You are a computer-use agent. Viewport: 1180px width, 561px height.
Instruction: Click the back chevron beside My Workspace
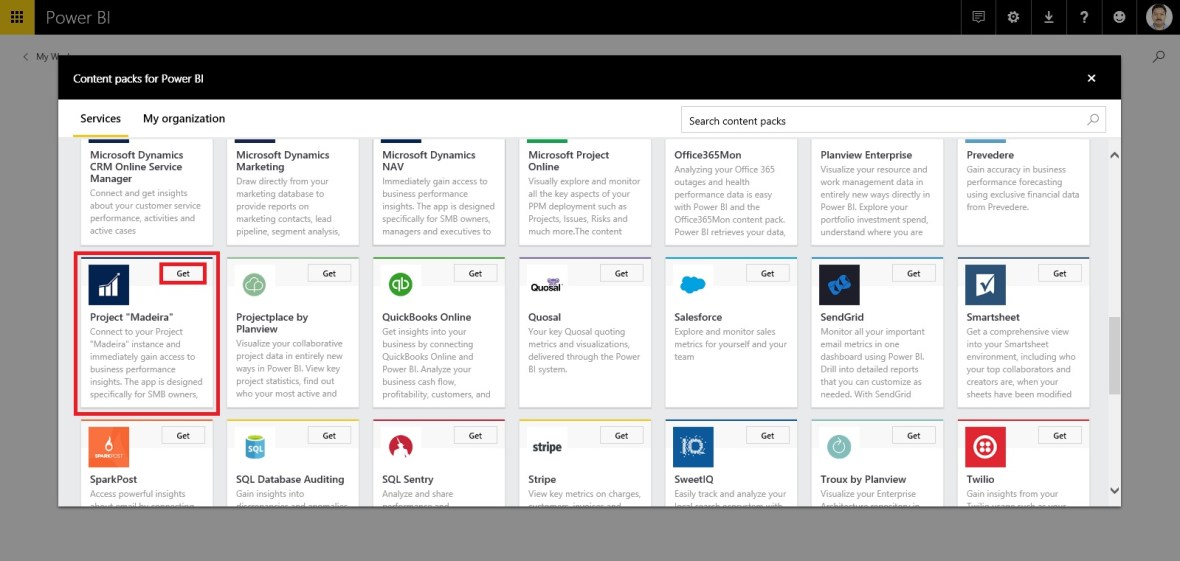26,56
